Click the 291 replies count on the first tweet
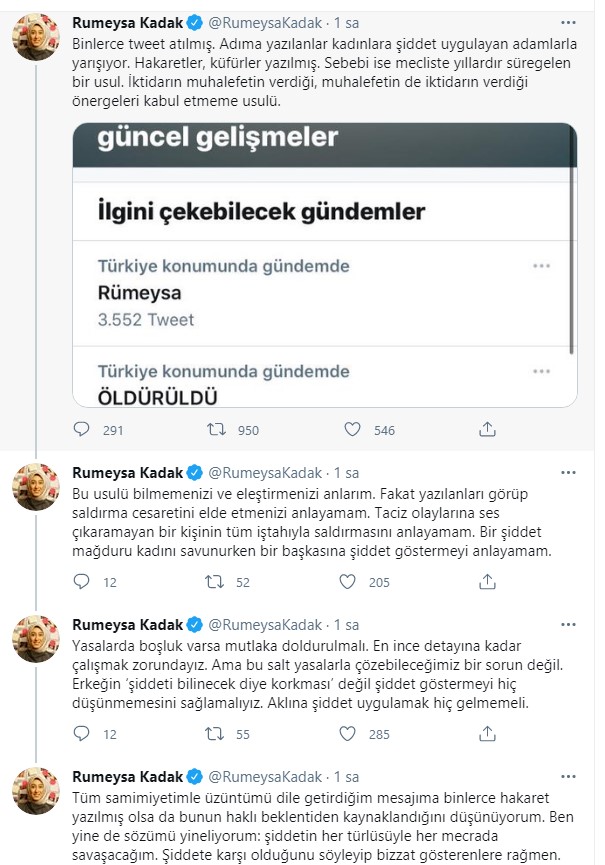This screenshot has width=605, height=865. 114,428
